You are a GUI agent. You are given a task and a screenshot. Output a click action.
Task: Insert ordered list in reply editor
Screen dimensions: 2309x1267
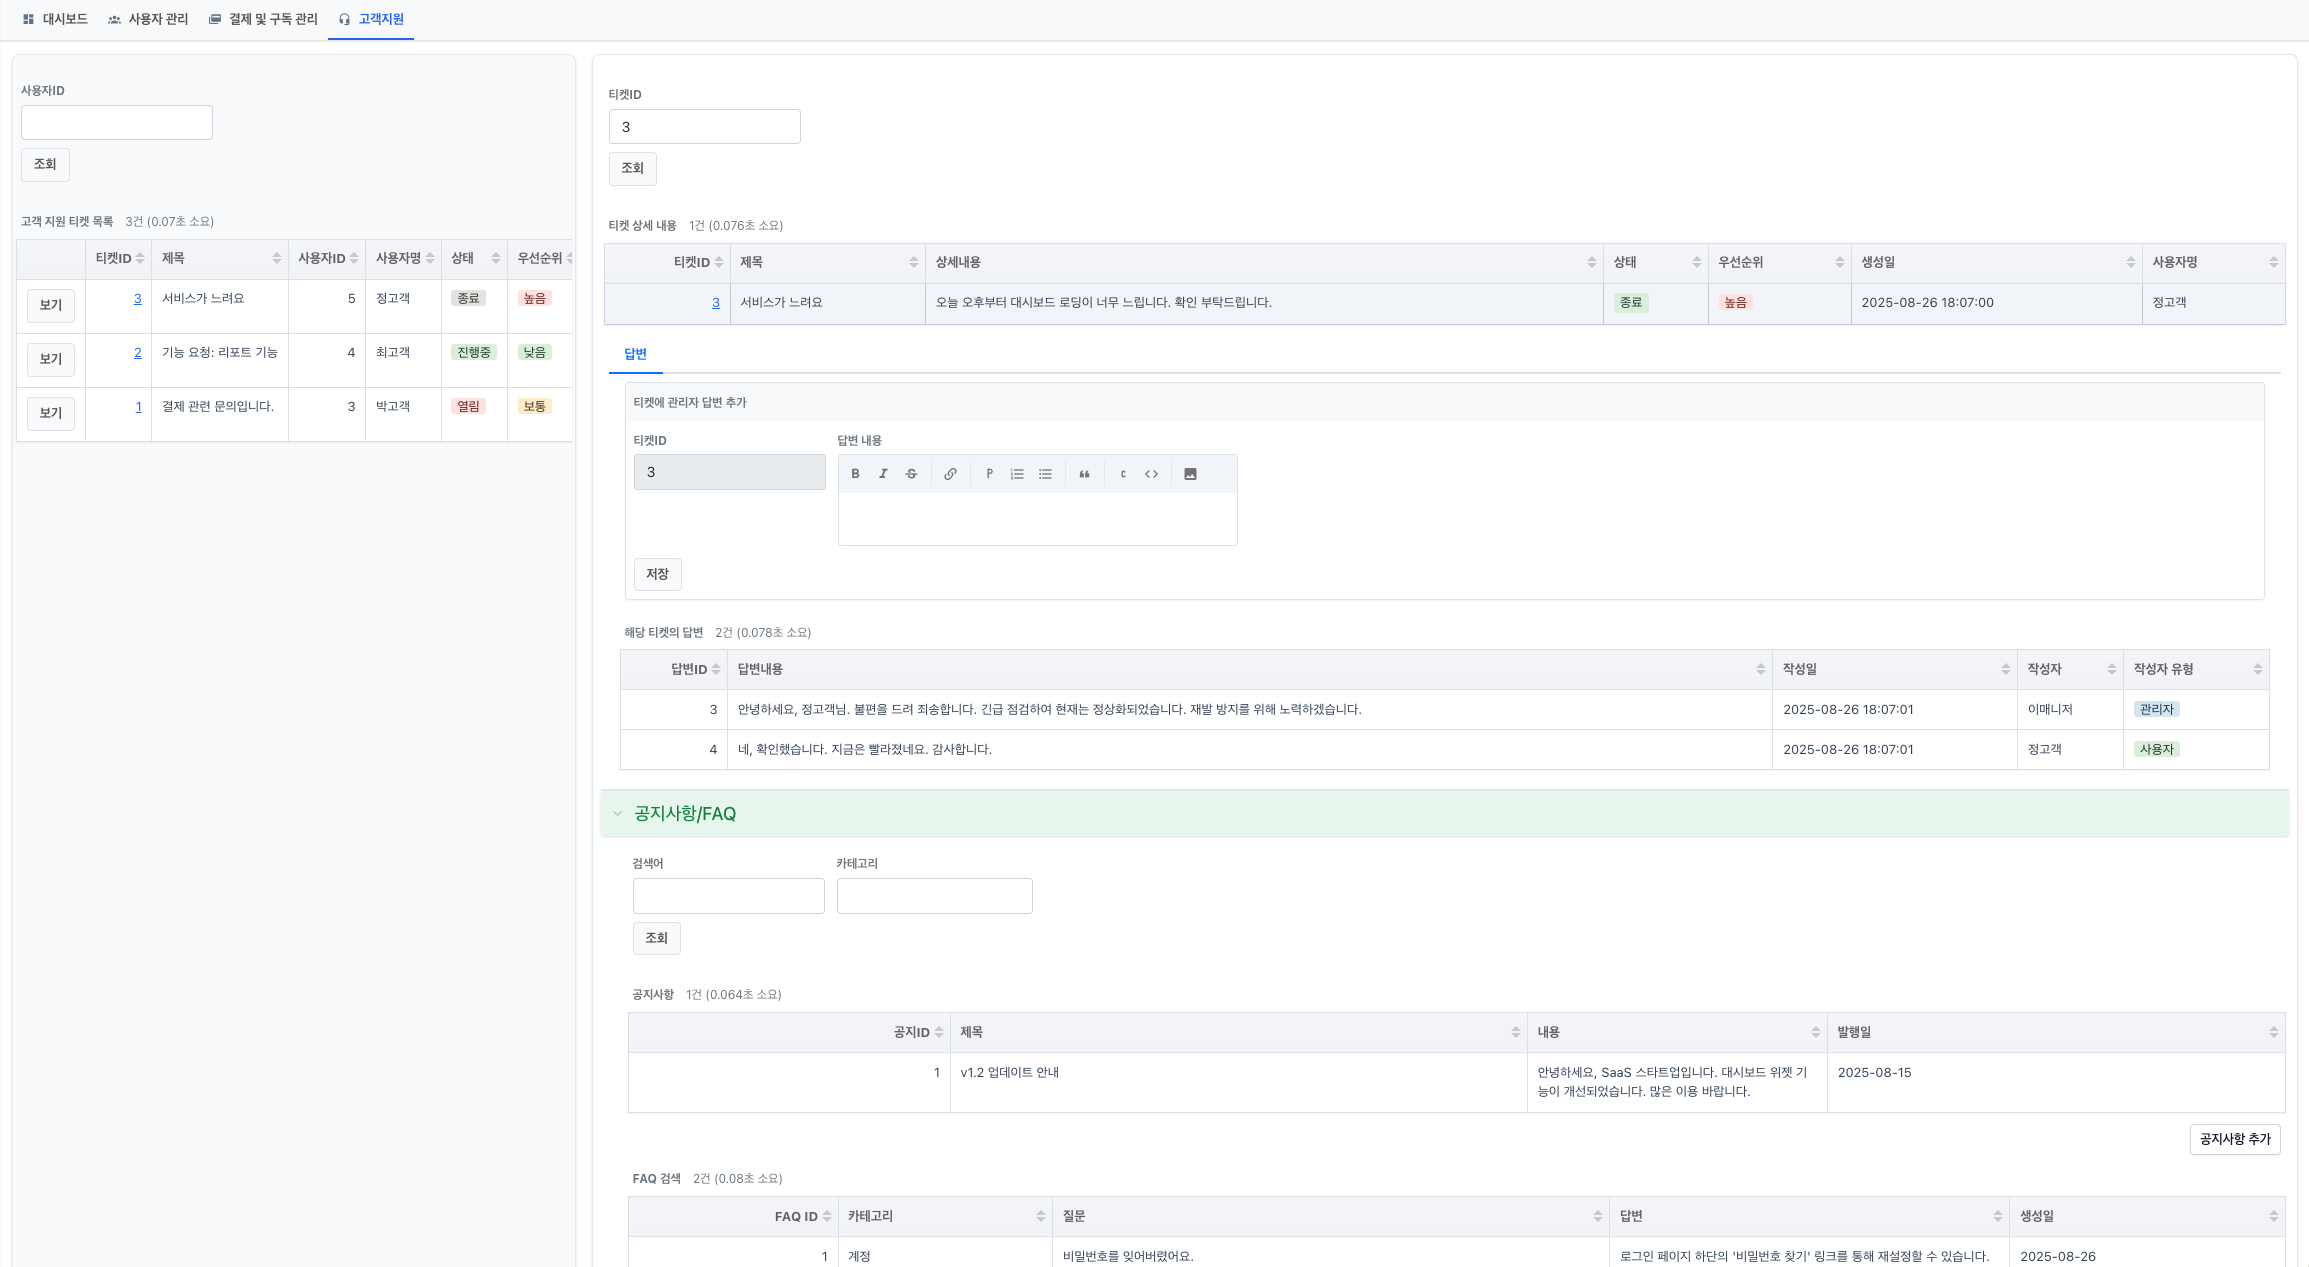coord(1017,474)
